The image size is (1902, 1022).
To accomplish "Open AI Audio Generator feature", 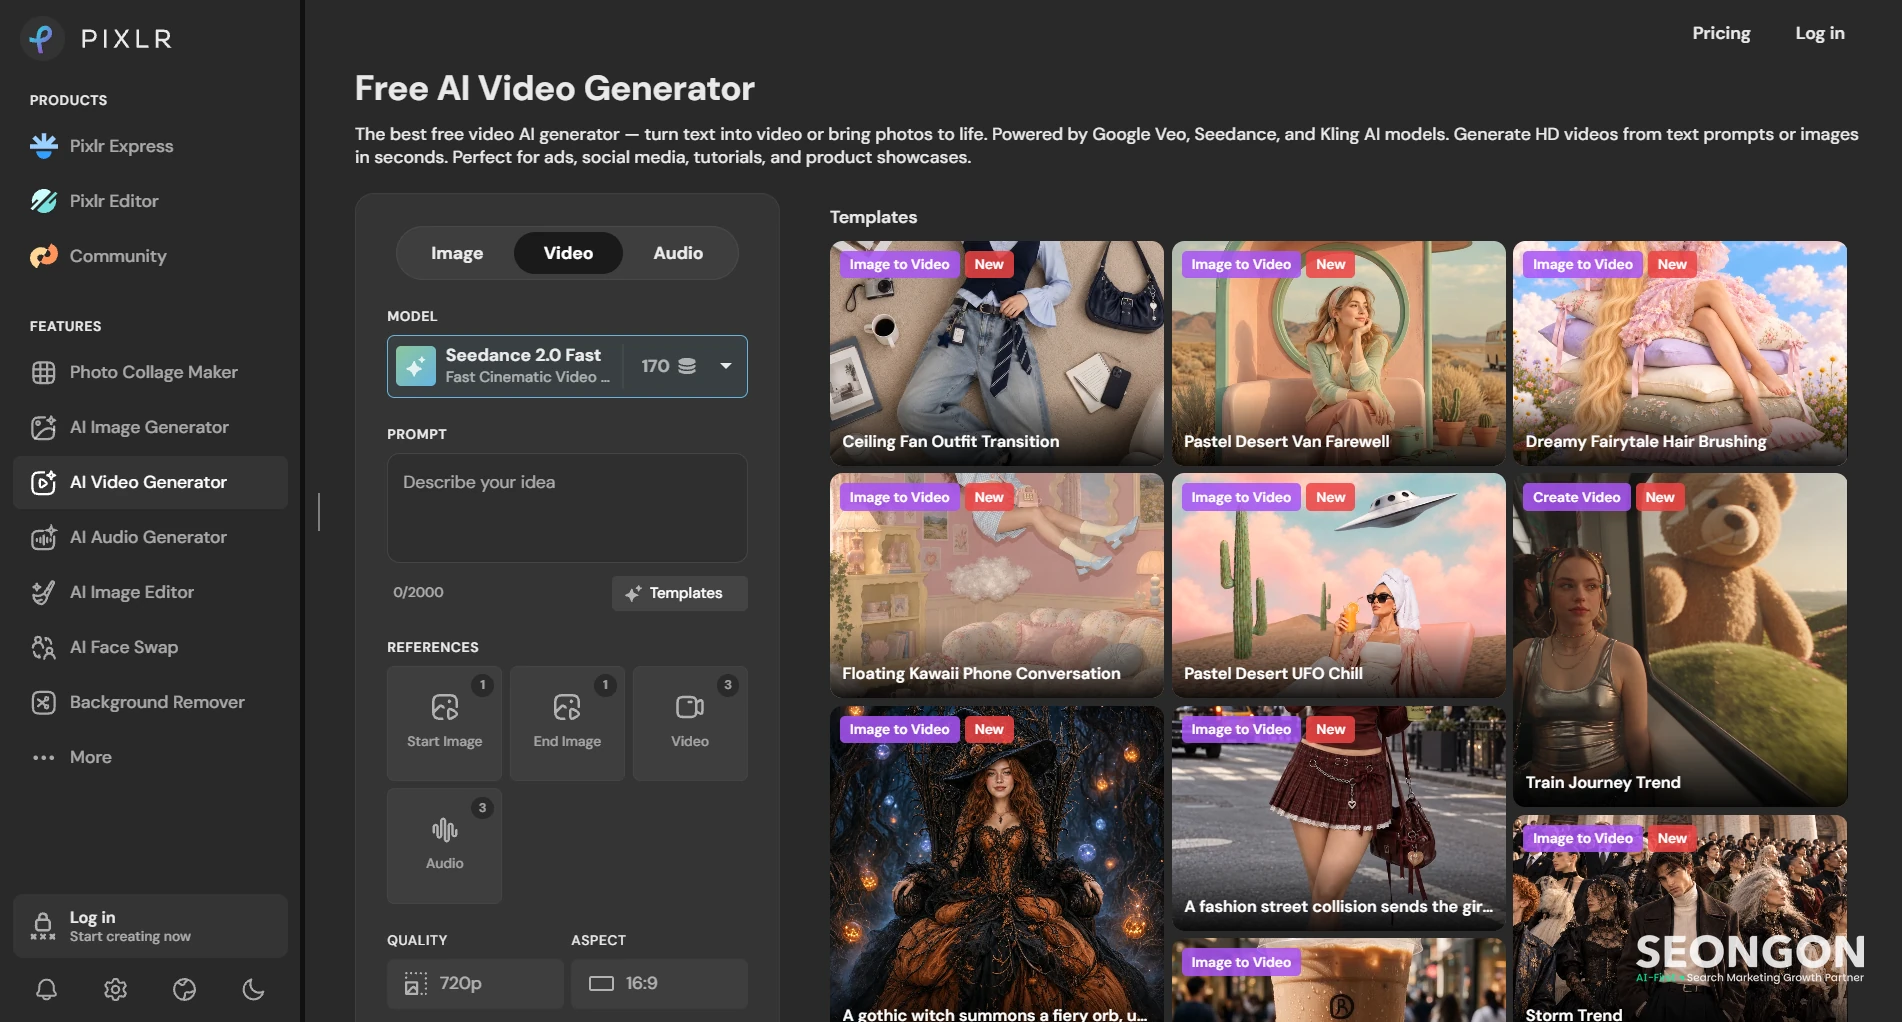I will (150, 537).
